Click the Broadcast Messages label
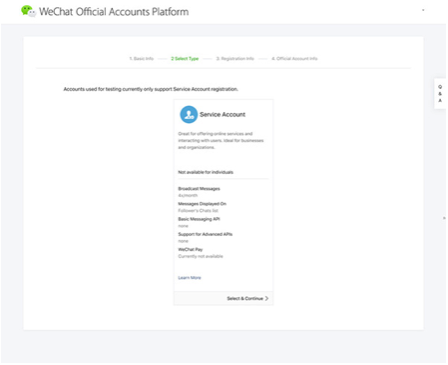 [199, 189]
